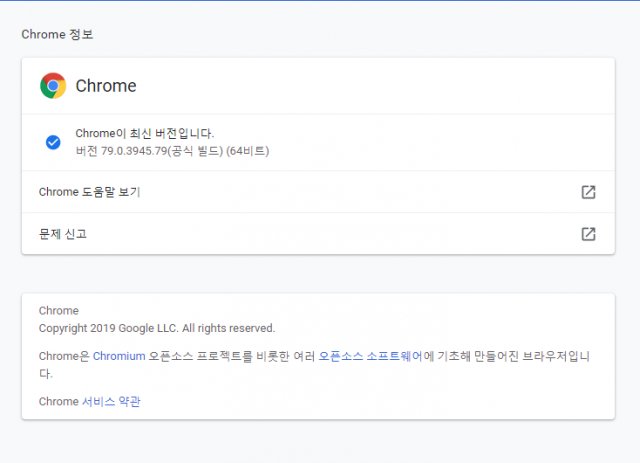640x463 pixels.
Task: Follow the Chromium link
Action: (119, 356)
